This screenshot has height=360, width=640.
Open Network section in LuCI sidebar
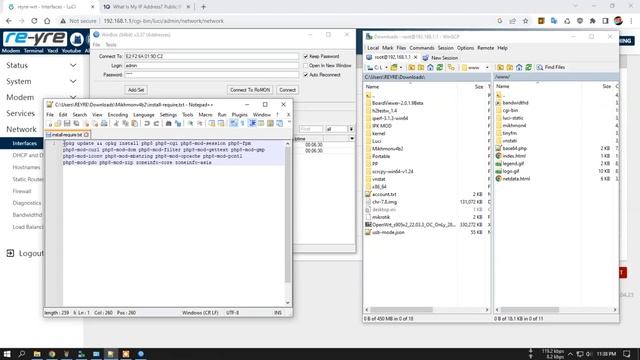pyautogui.click(x=21, y=129)
